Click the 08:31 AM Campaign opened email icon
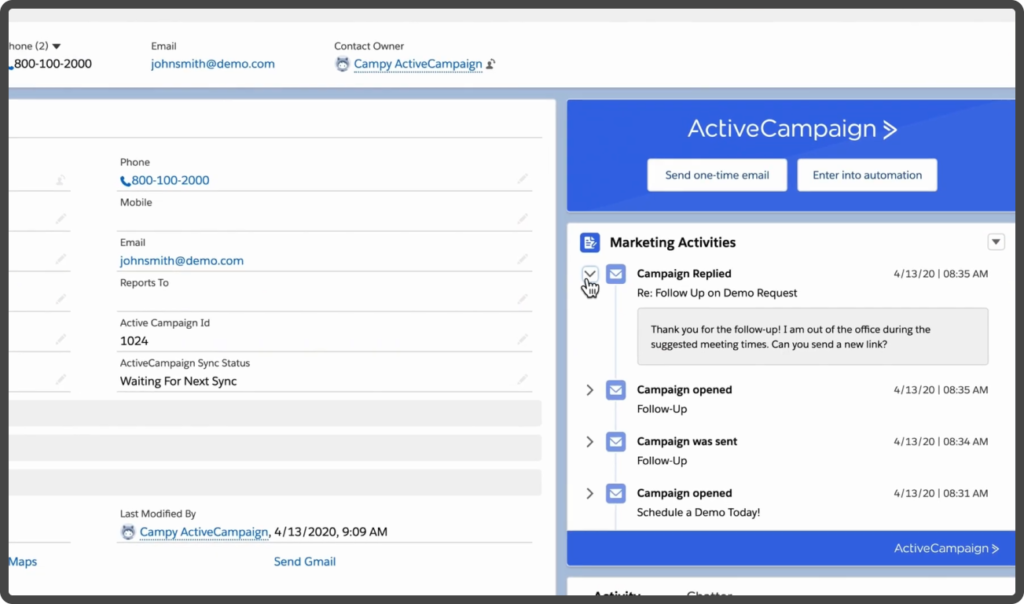Screen dimensions: 1024x604 (x=615, y=493)
